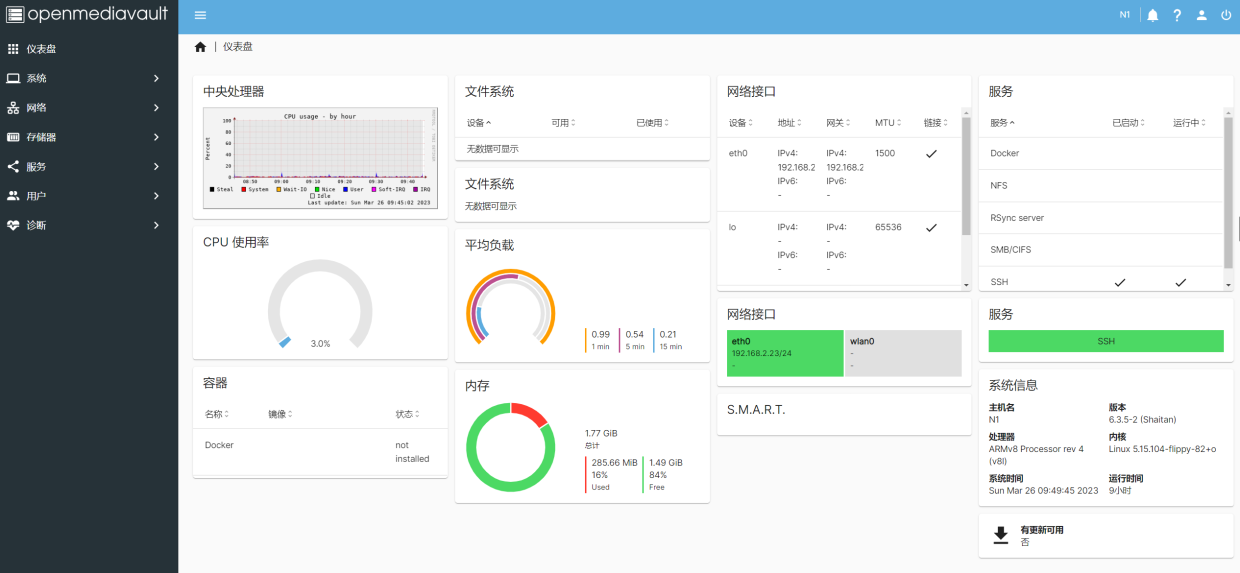
Task: Sort file system table by 设备
Action: pos(479,123)
